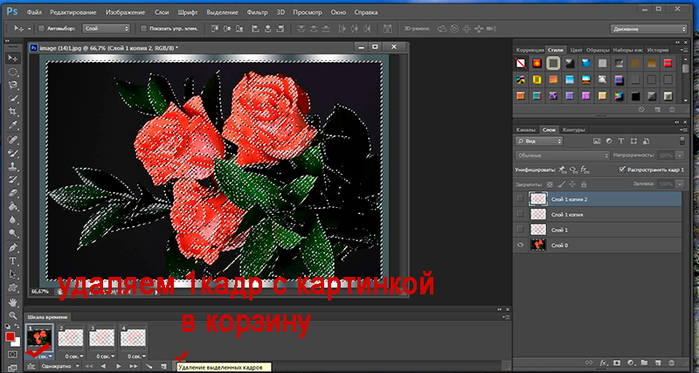The width and height of the screenshot is (699, 373).
Task: Open opacity Непрозрачность dropdown arrow
Action: point(680,156)
